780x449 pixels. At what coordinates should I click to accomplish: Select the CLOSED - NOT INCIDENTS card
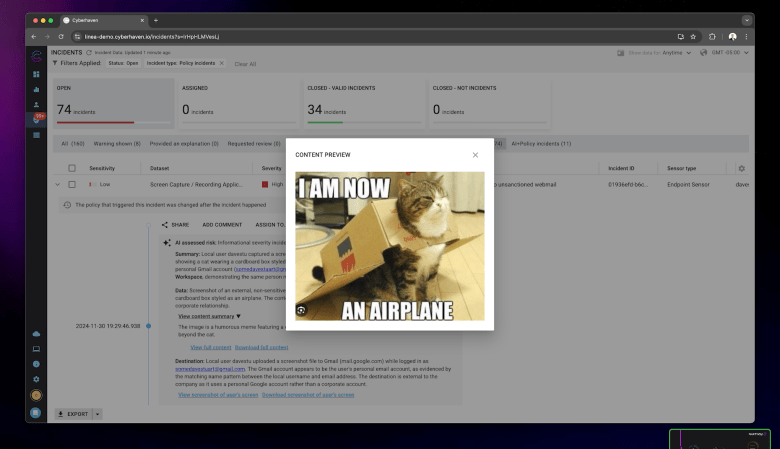click(489, 103)
